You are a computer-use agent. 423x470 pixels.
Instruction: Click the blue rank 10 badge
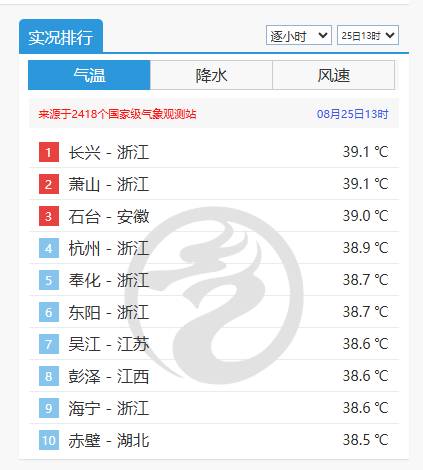49,440
